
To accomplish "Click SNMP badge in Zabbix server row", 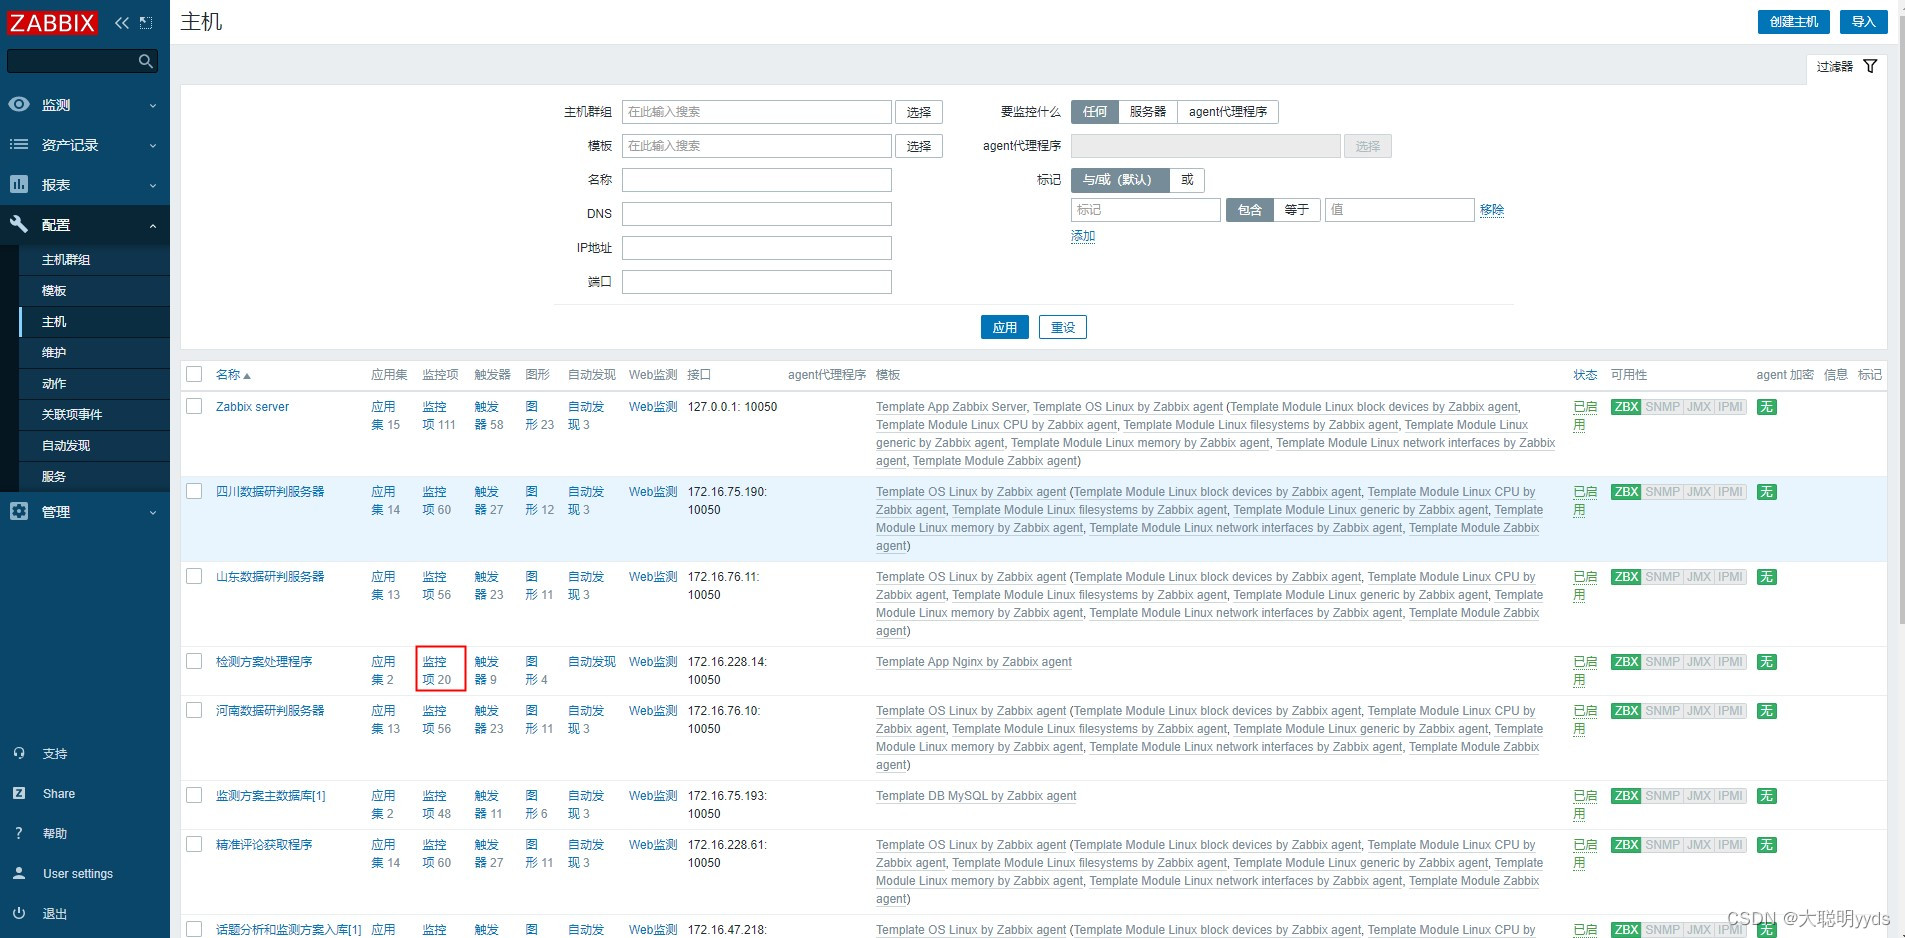I will coord(1663,407).
